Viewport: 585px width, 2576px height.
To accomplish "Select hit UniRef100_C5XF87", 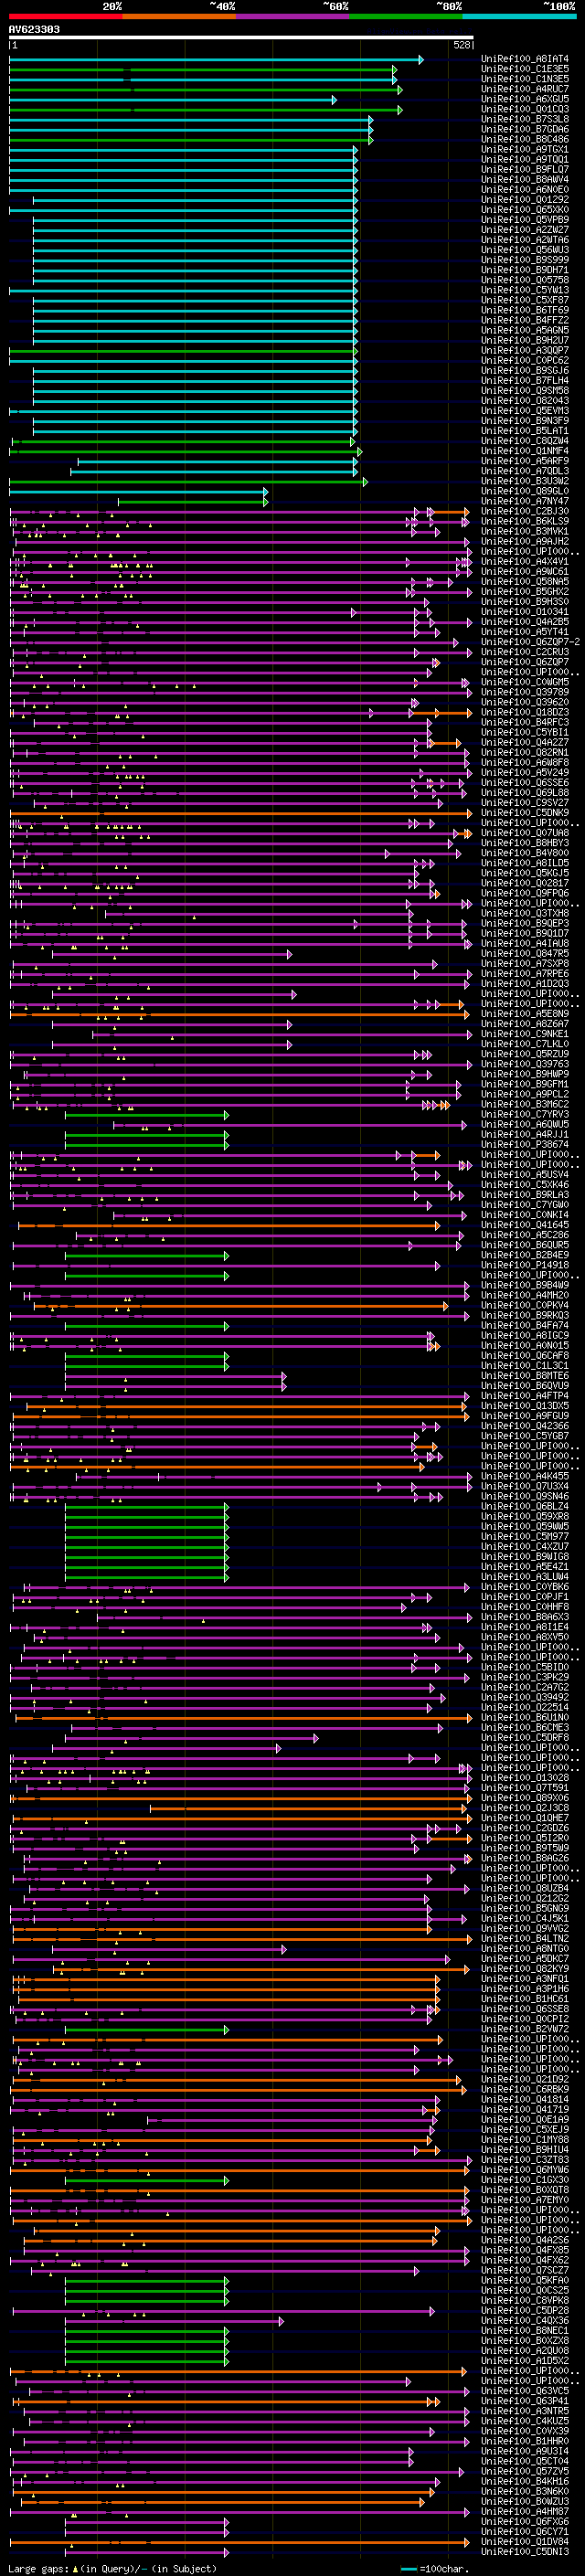I will 524,300.
